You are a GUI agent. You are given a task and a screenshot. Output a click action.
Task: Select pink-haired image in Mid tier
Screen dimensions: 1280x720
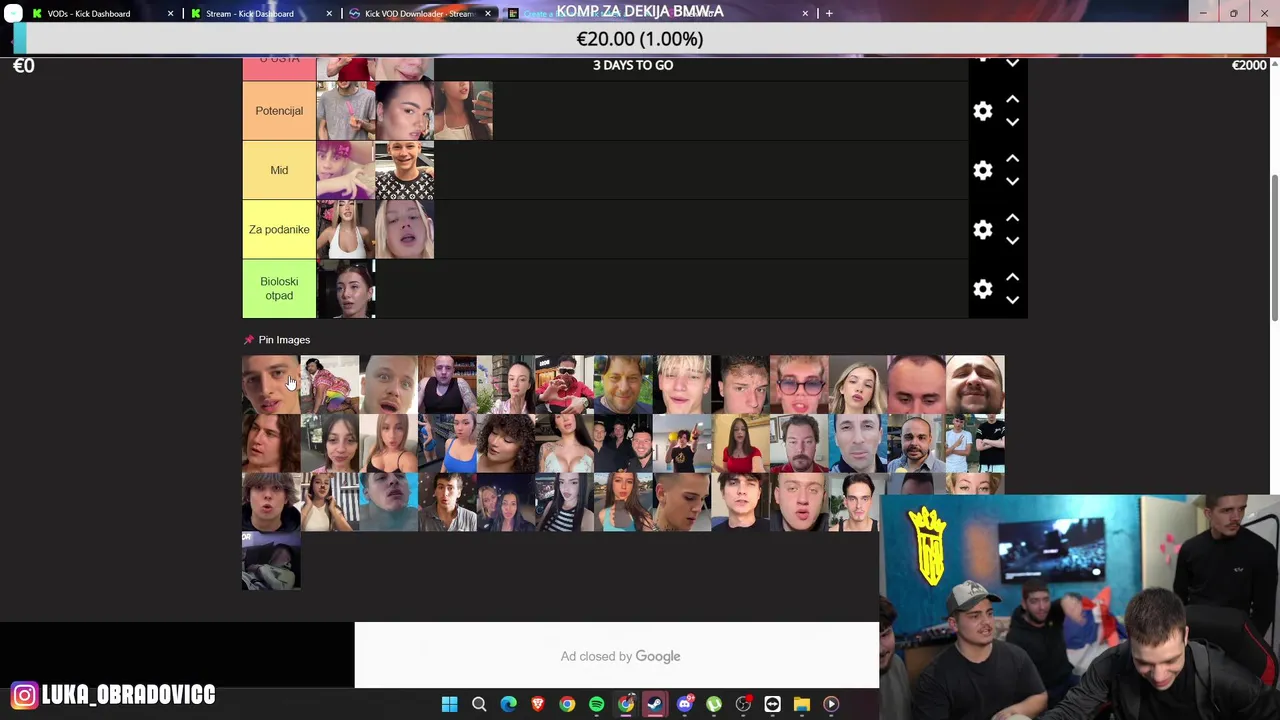click(x=345, y=170)
